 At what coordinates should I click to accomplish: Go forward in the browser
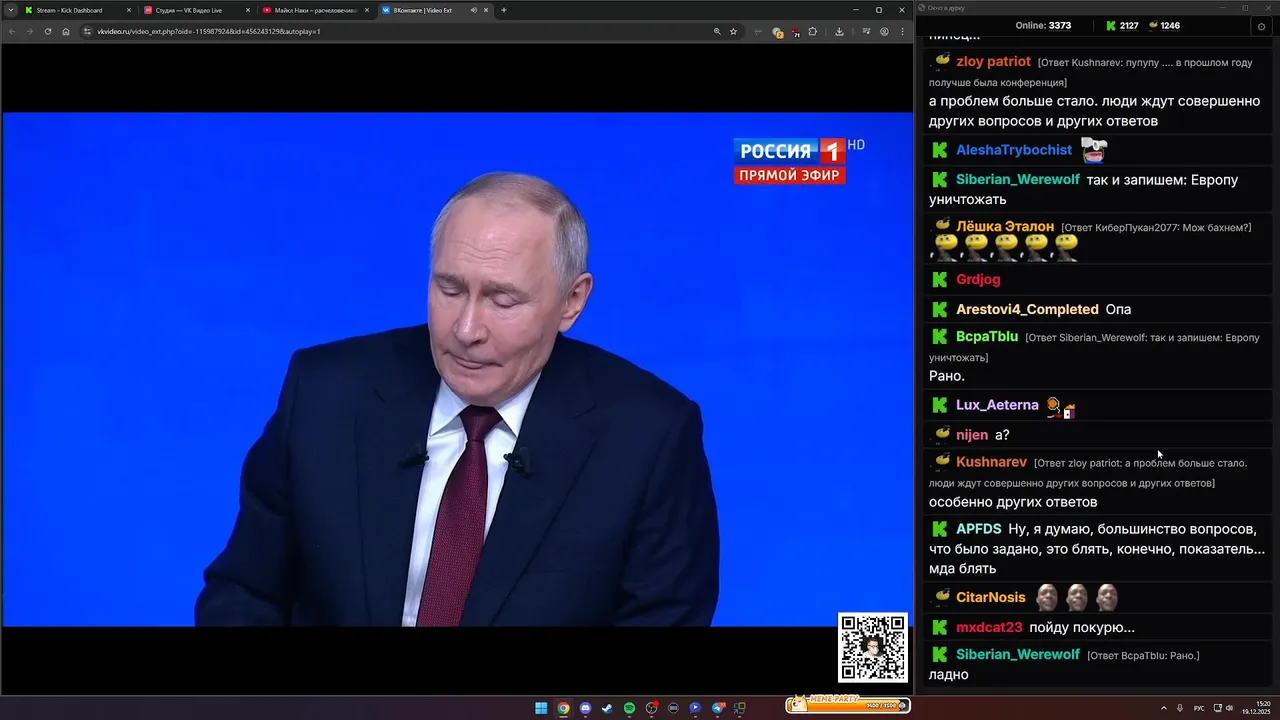click(x=30, y=31)
